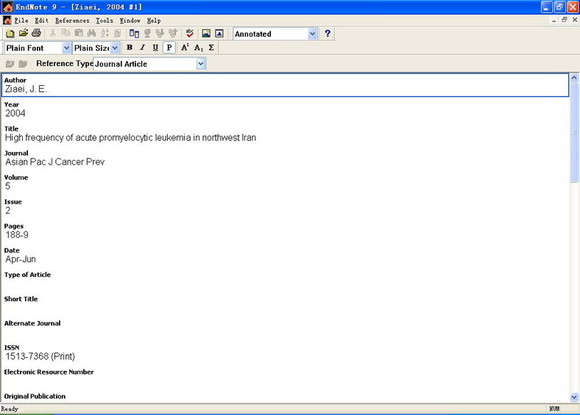Apply the Subscript formatting icon
Viewport: 580px width, 415px height.
tap(198, 48)
